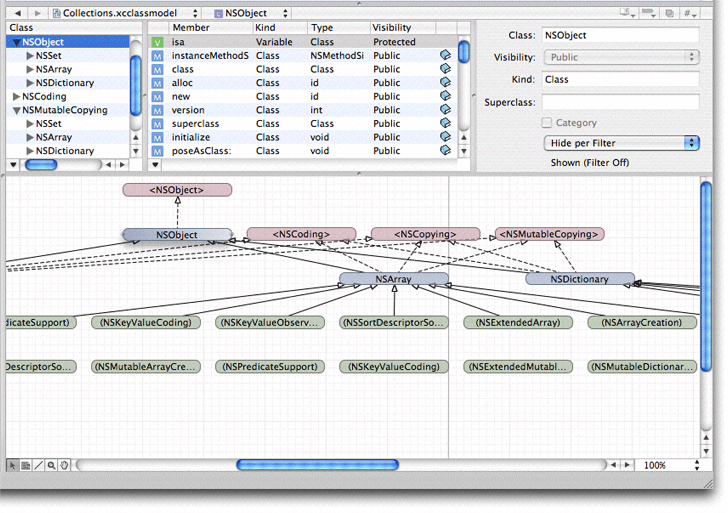Select the arrow selection tool

[13, 465]
